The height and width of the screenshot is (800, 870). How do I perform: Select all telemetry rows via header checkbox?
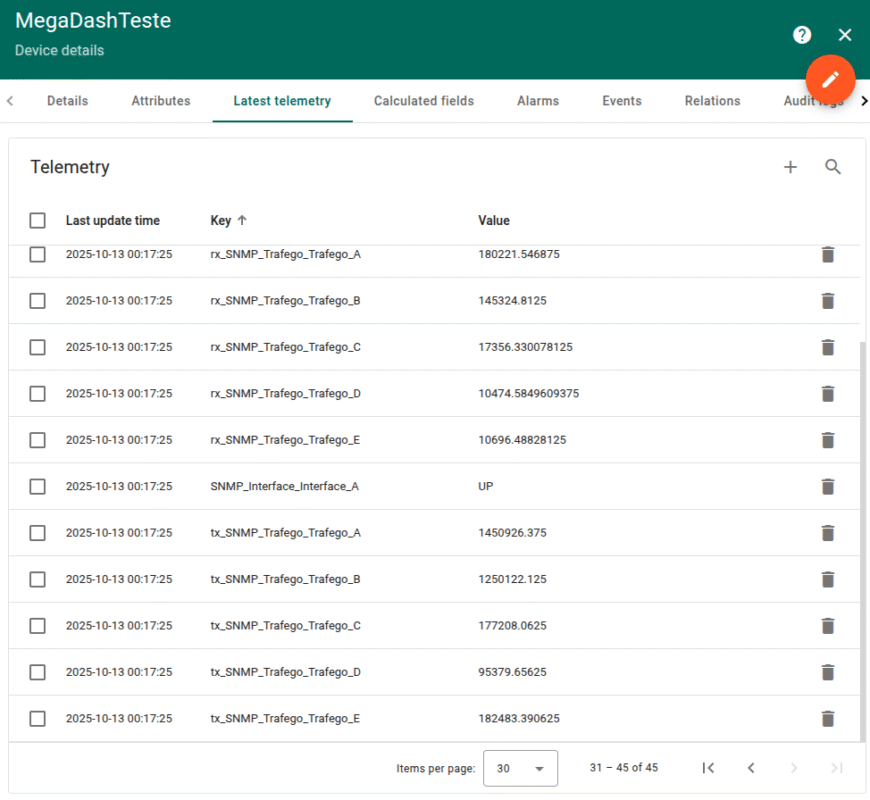[x=38, y=221]
